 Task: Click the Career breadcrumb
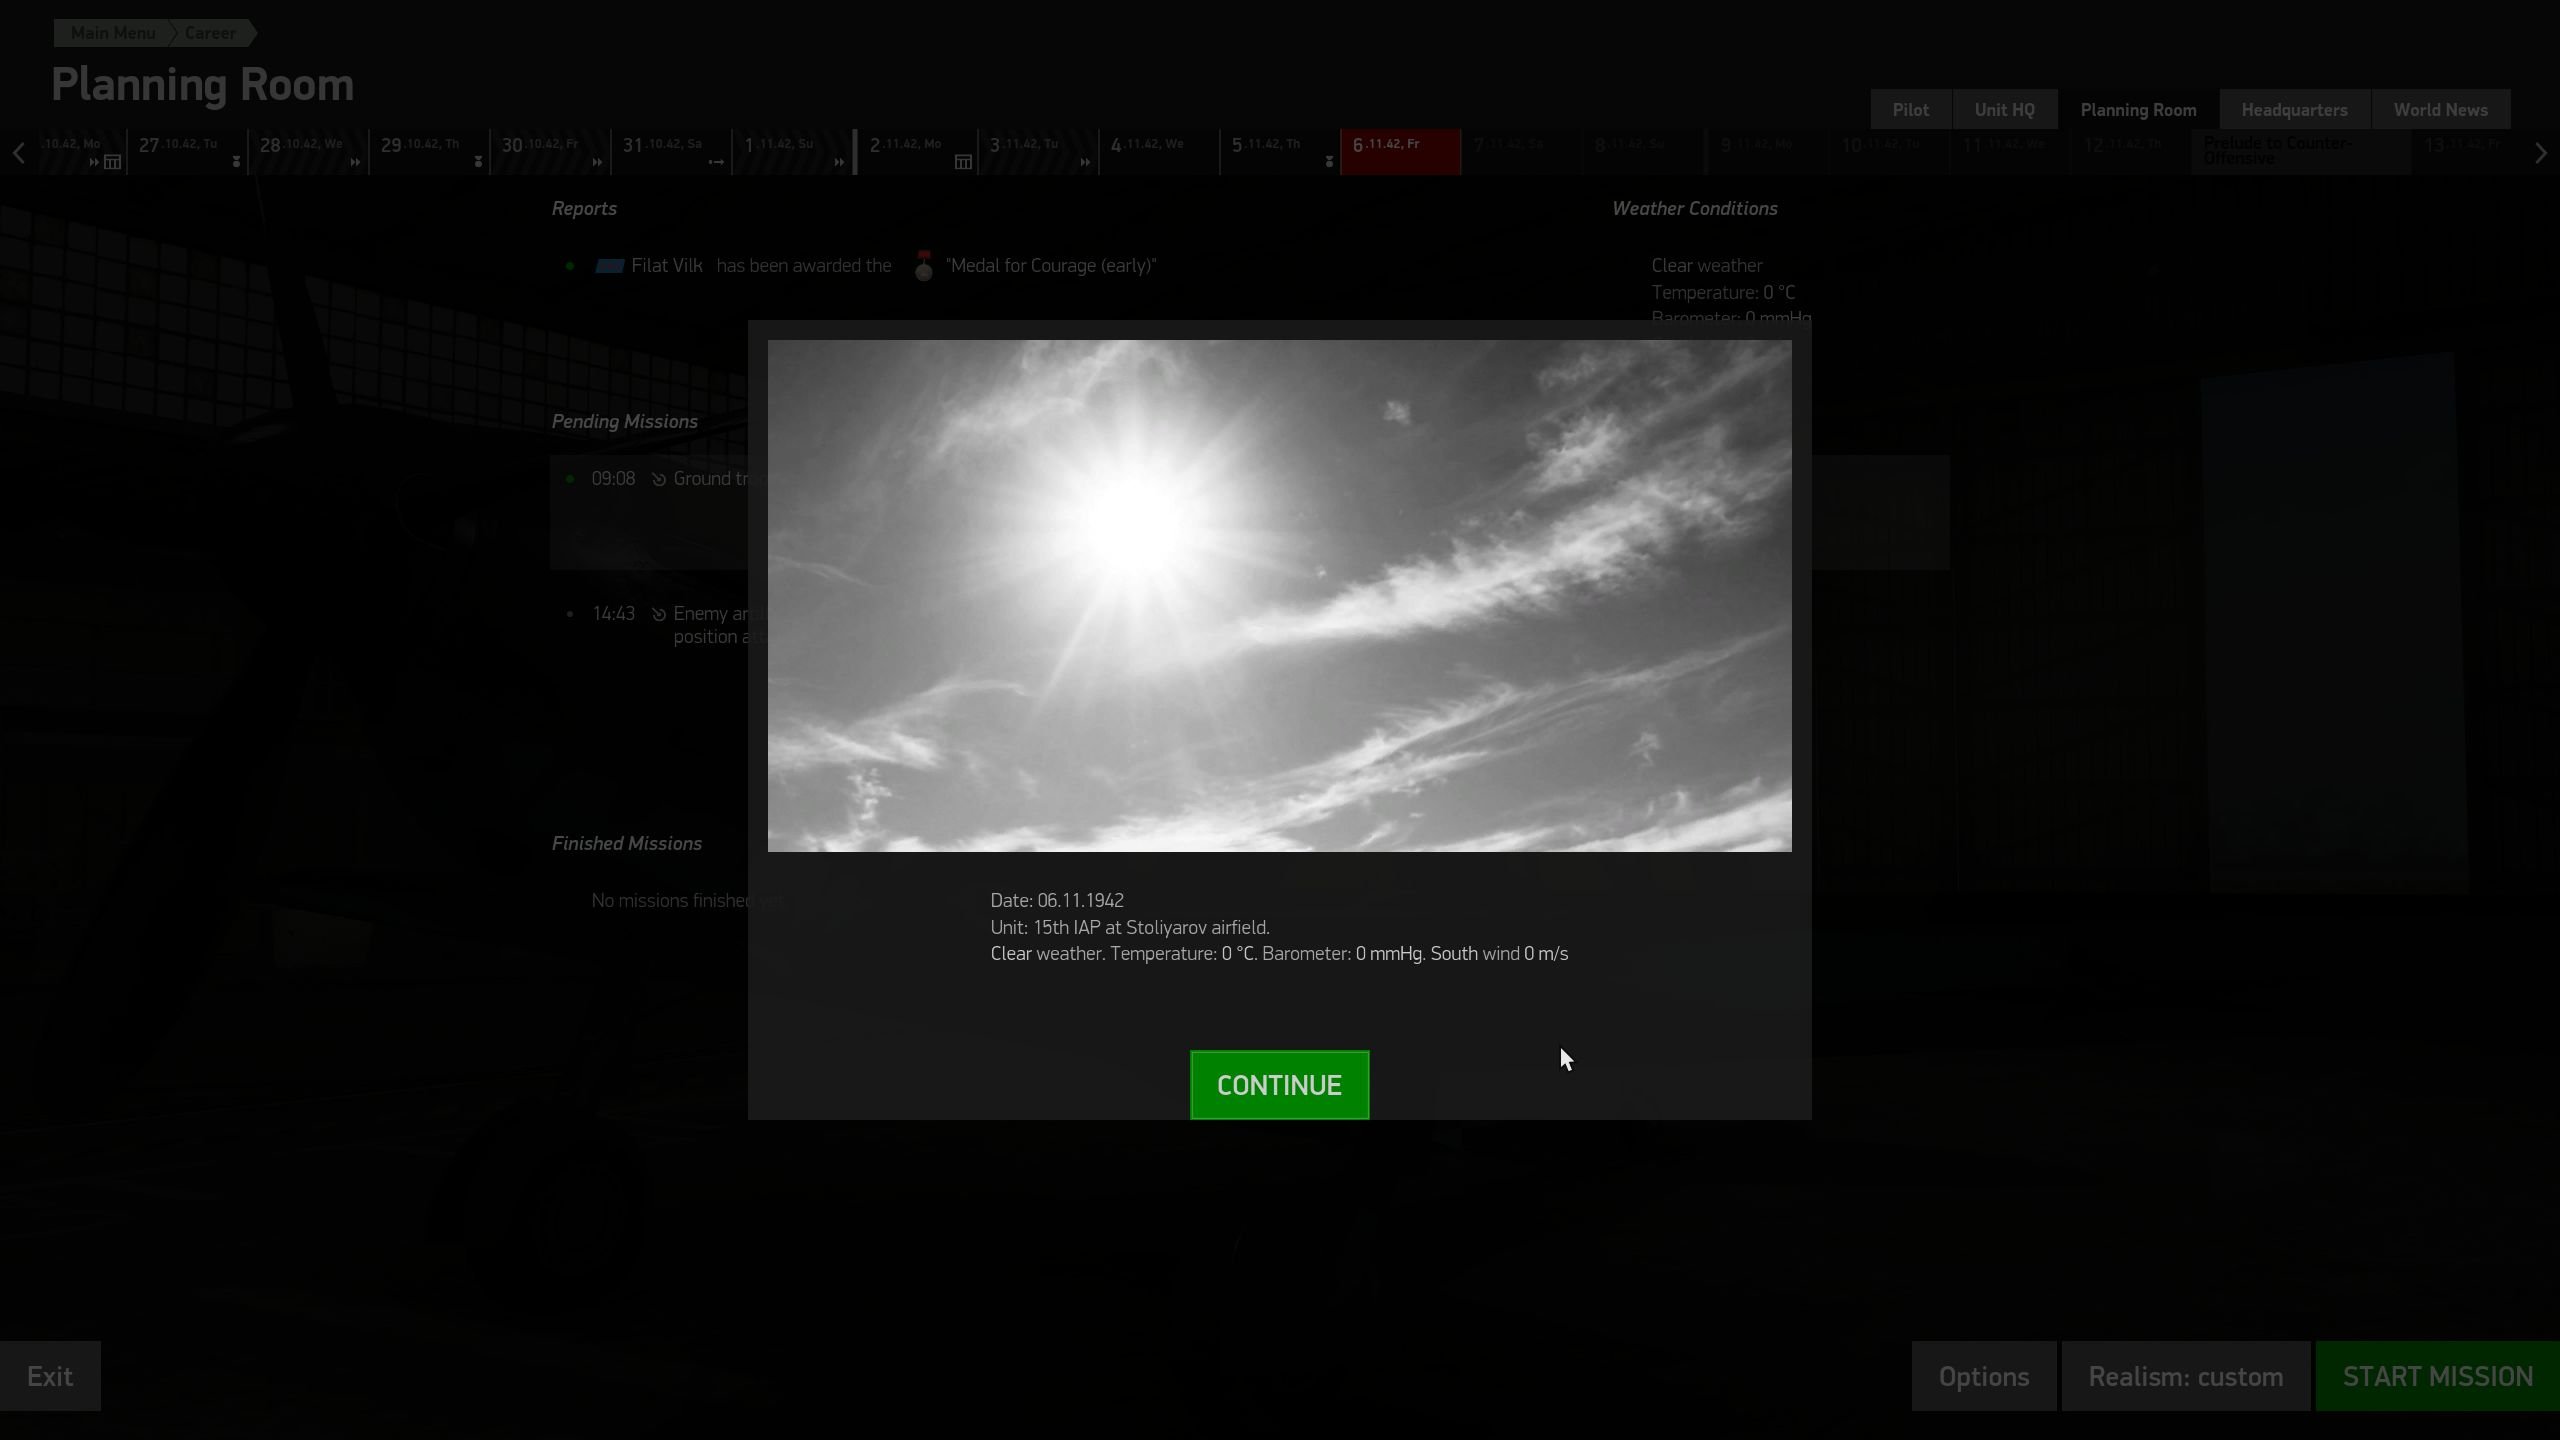[x=210, y=33]
